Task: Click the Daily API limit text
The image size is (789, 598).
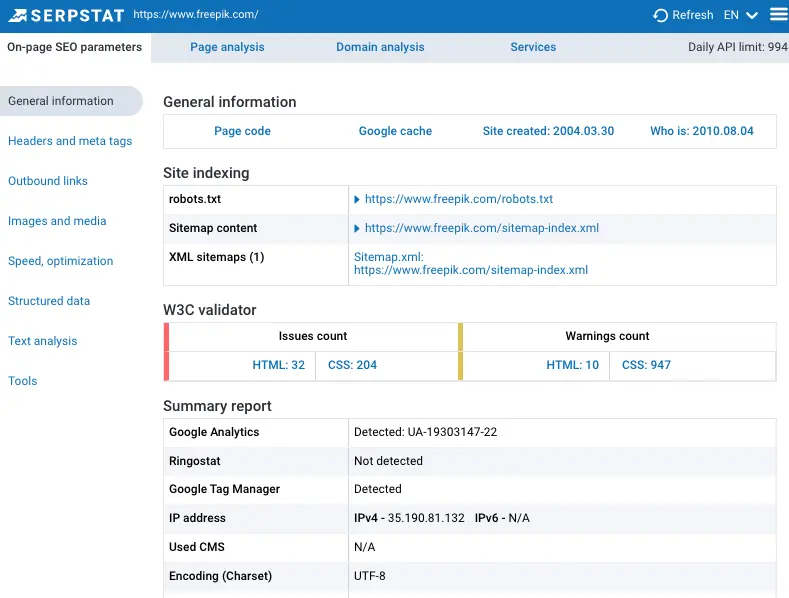Action: pyautogui.click(x=738, y=47)
